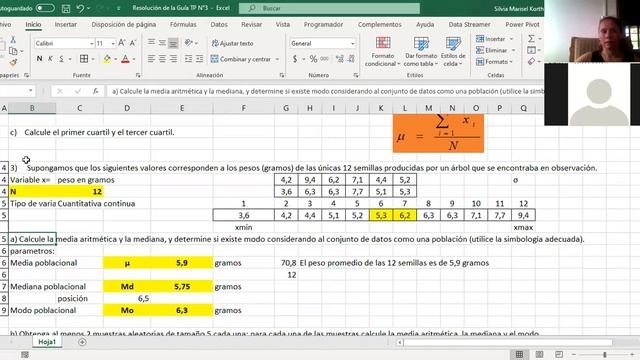
Task: Click the Decrease Decimal icon
Action: pyautogui.click(x=351, y=59)
